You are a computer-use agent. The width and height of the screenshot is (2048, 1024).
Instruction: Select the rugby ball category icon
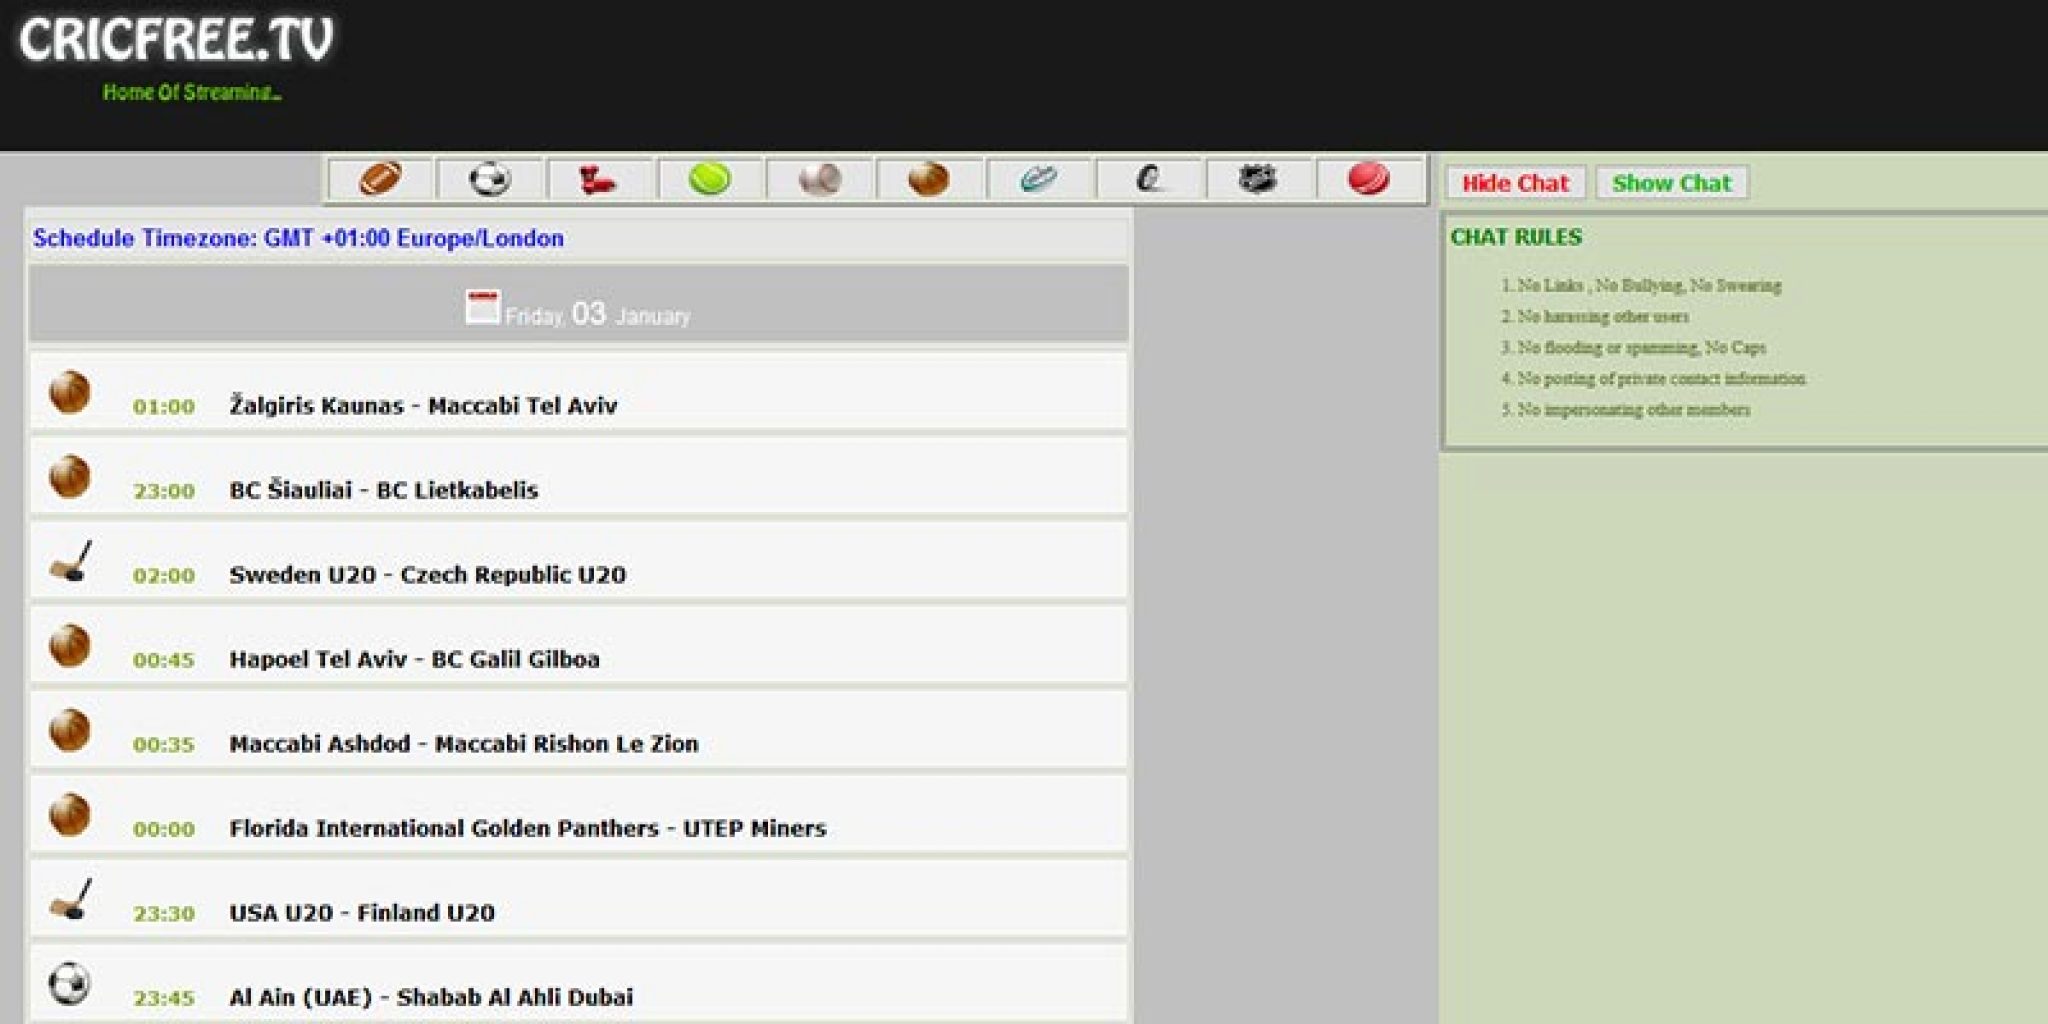[1039, 180]
